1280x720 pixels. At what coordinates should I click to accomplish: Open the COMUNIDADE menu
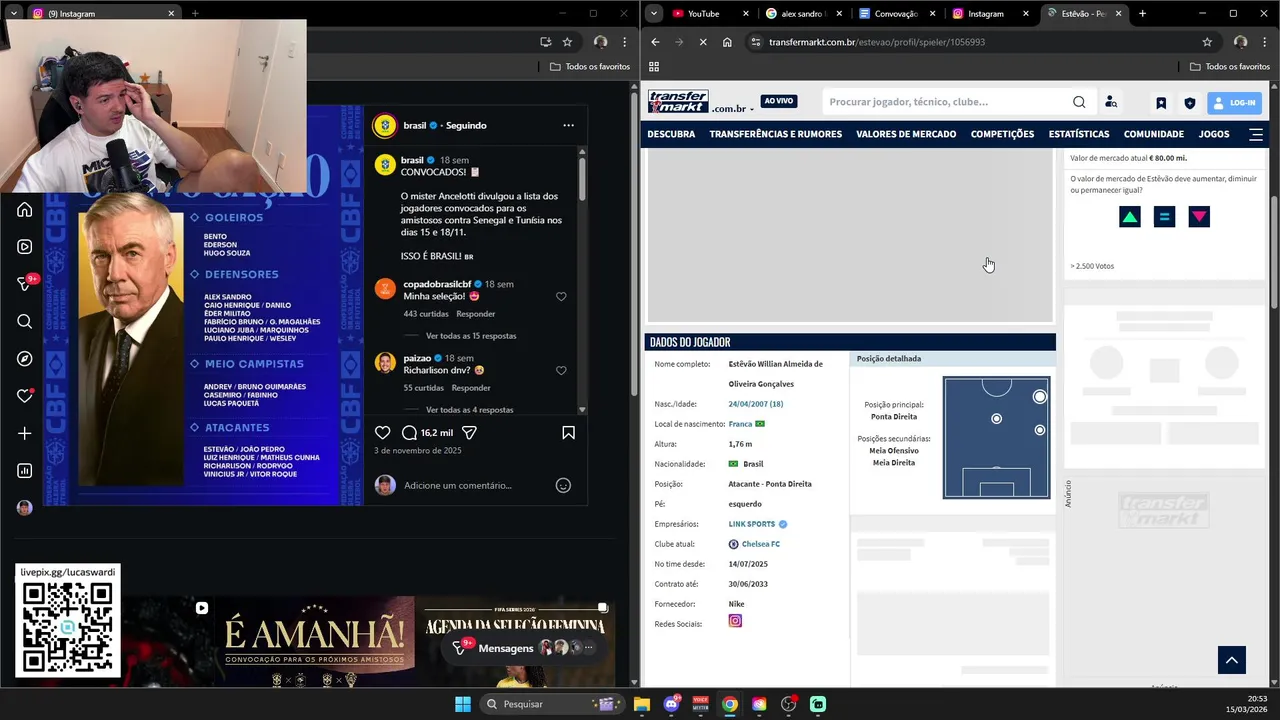pos(1153,134)
